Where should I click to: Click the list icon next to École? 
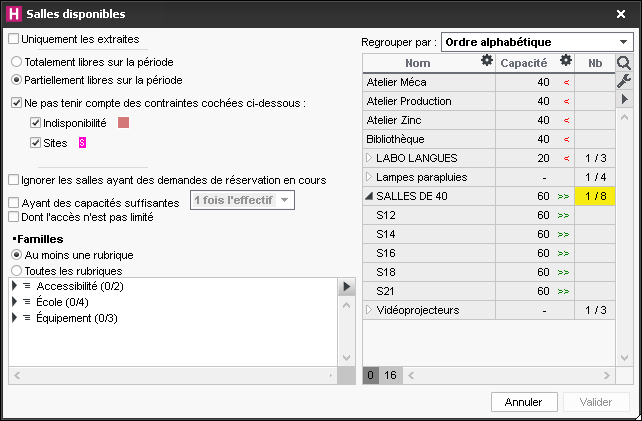pos(27,302)
